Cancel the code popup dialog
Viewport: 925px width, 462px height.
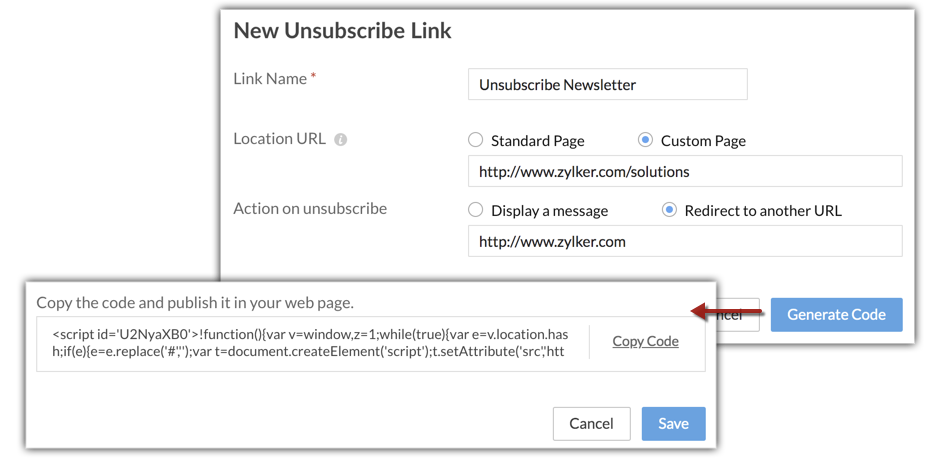click(591, 423)
